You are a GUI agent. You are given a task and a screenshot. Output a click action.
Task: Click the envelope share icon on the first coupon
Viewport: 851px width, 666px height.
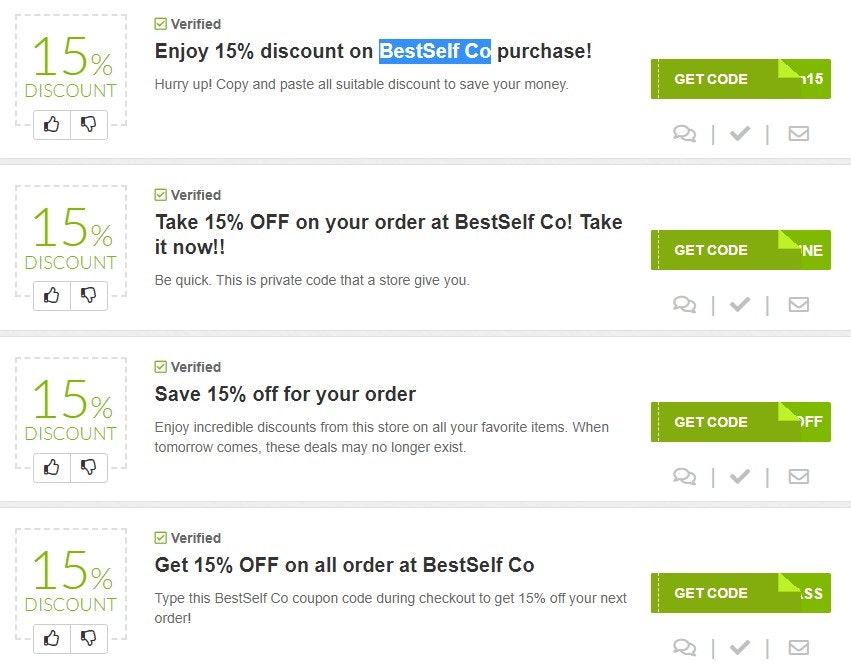(799, 133)
